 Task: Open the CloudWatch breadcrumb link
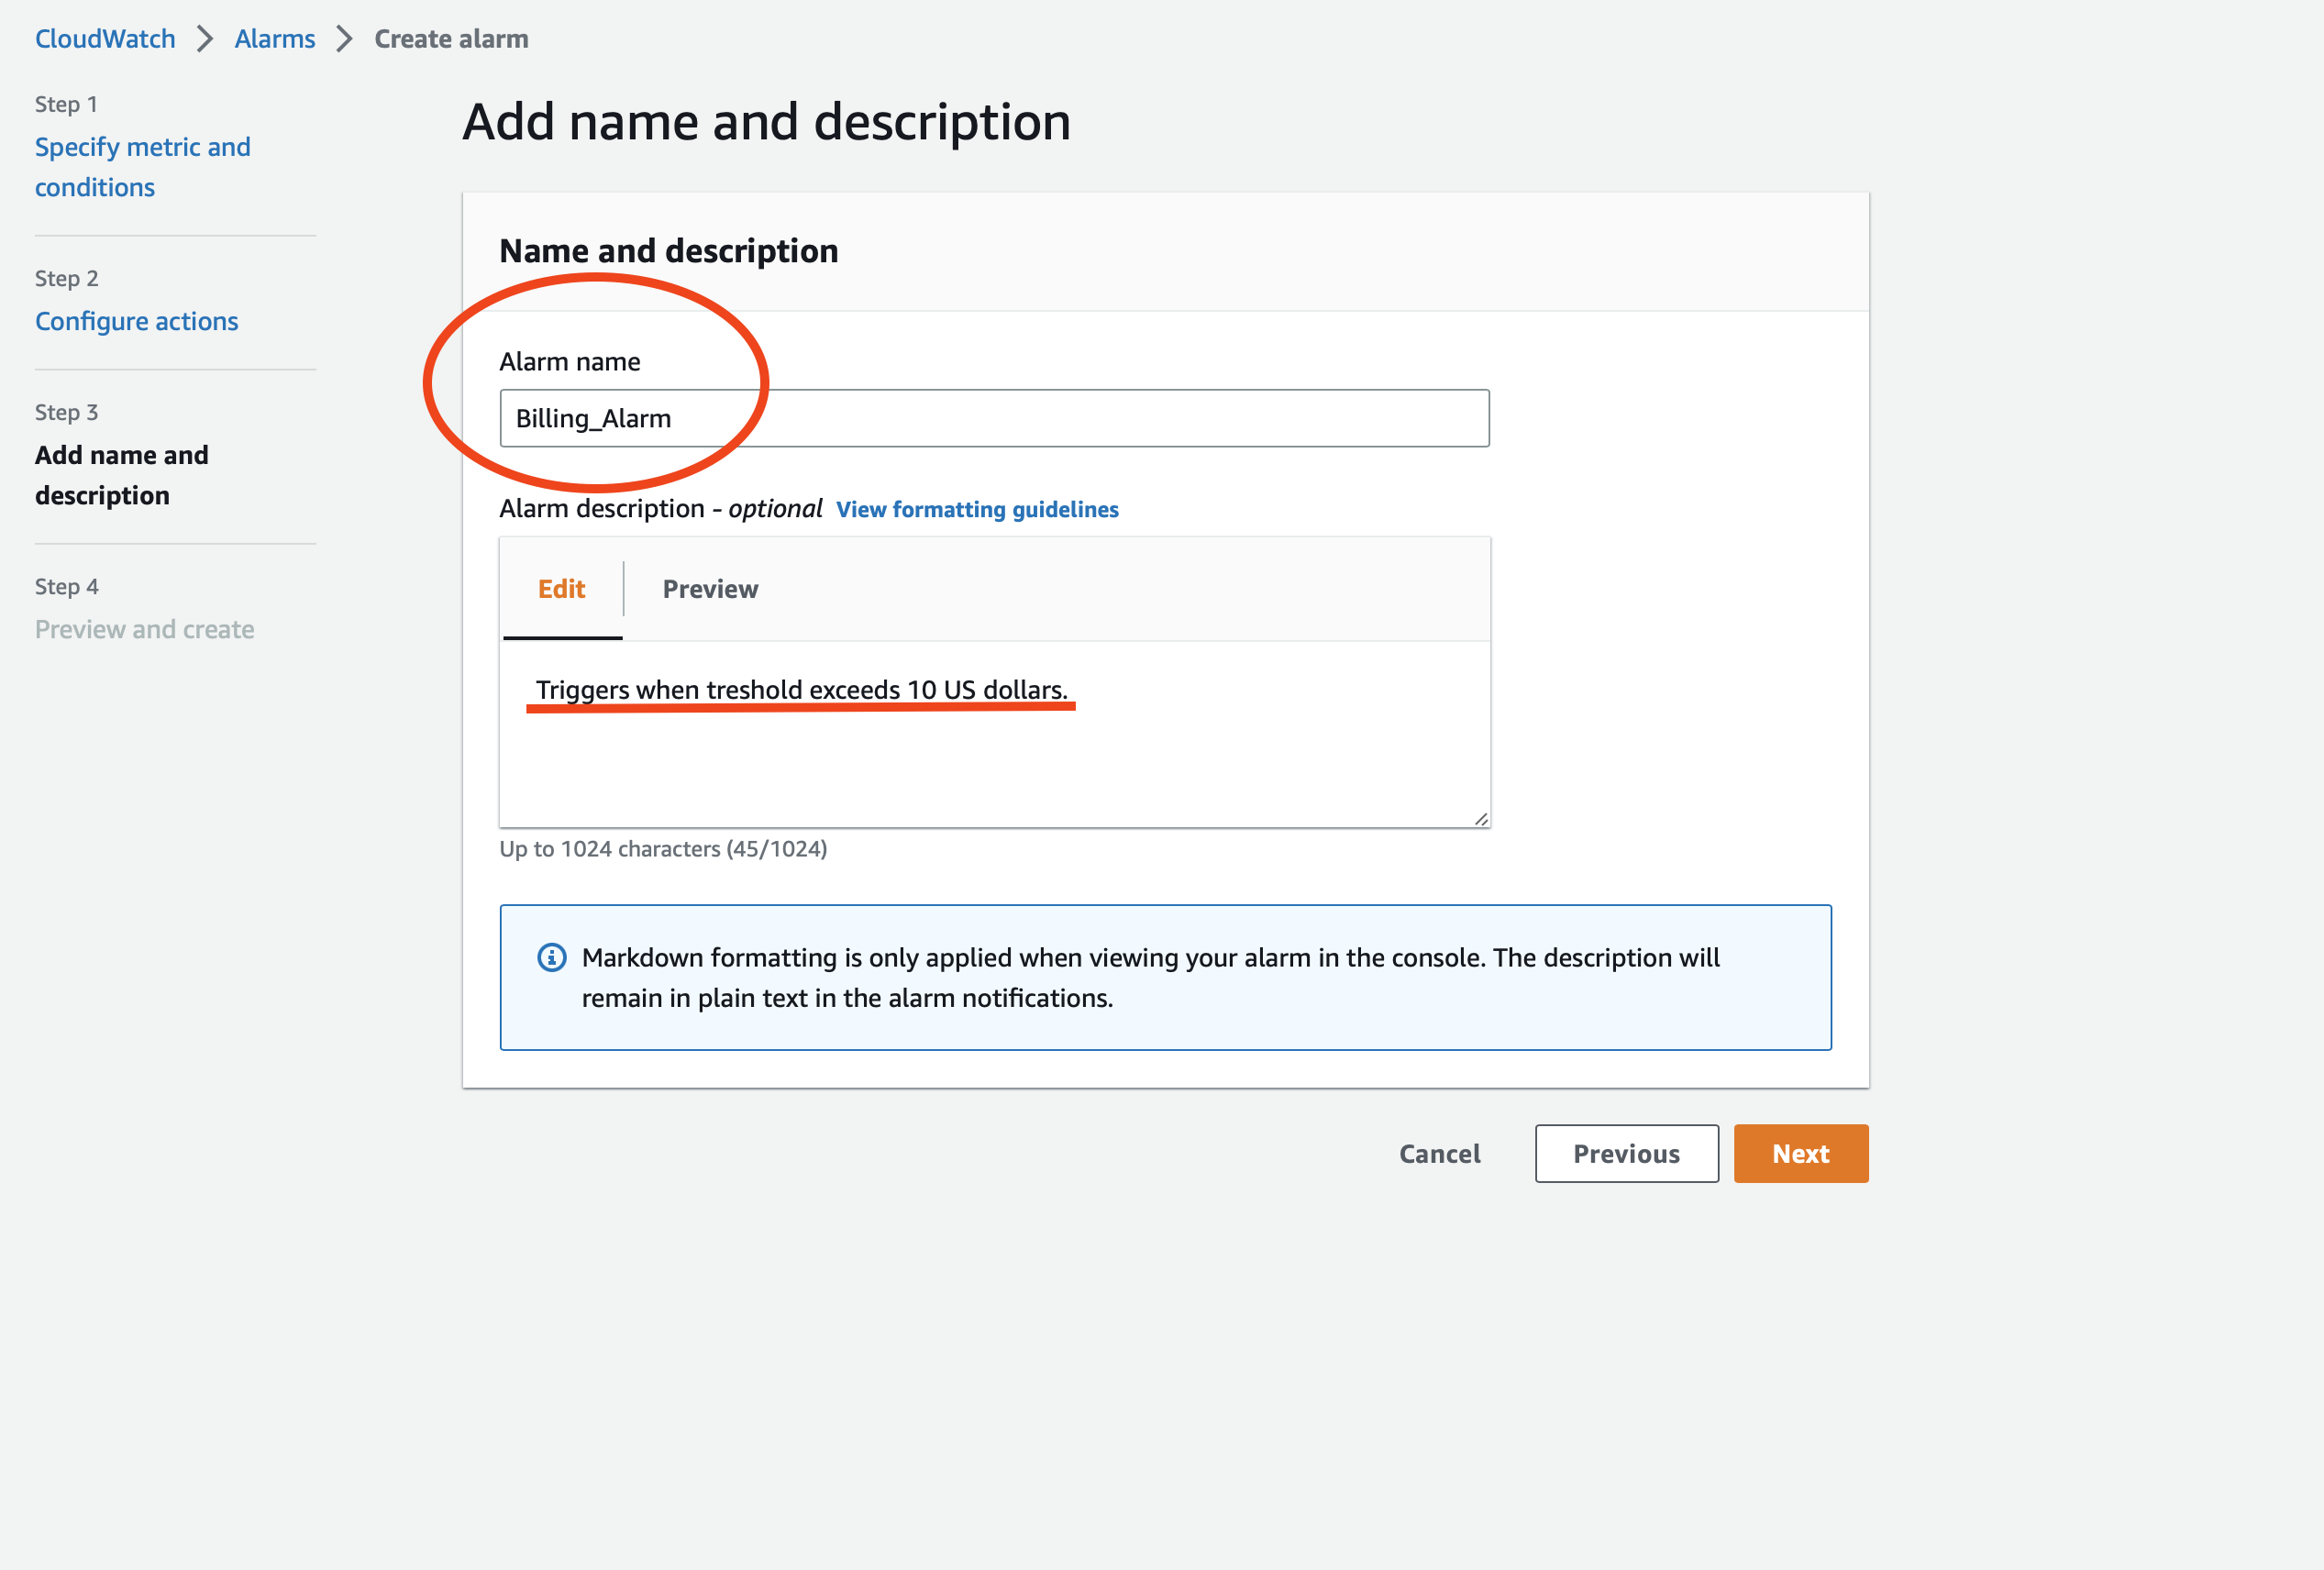[104, 38]
